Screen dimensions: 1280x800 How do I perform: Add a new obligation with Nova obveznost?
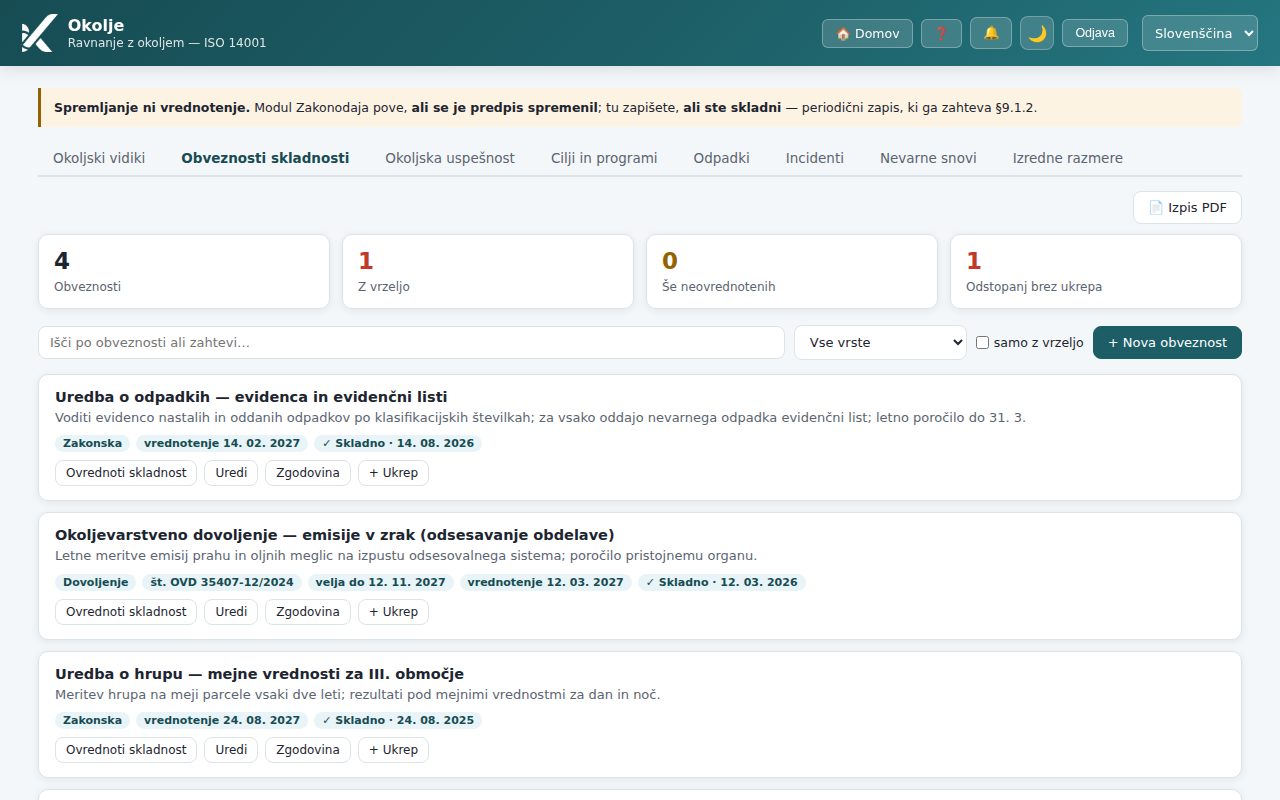1167,342
